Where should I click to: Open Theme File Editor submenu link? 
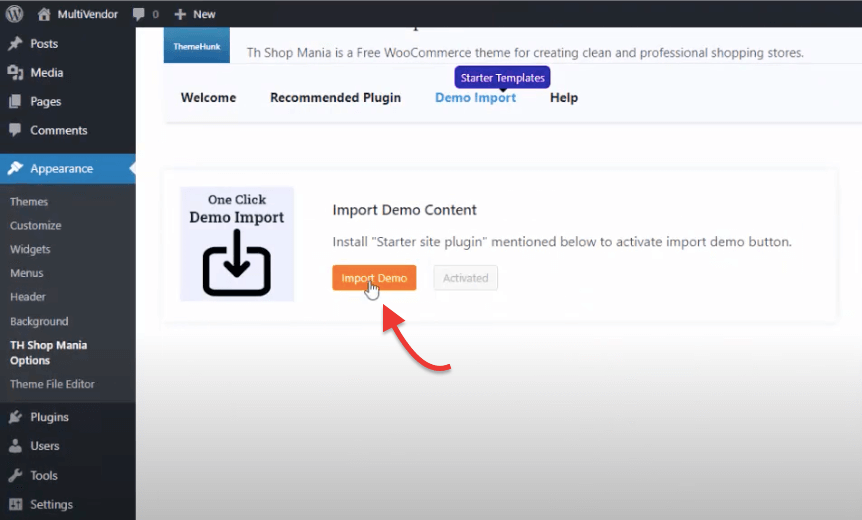pyautogui.click(x=52, y=384)
